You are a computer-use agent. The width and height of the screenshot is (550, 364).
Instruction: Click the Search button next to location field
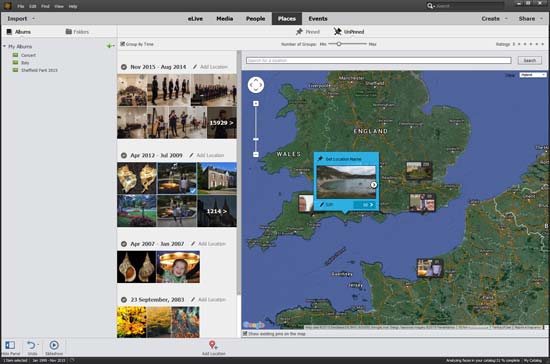[x=530, y=60]
